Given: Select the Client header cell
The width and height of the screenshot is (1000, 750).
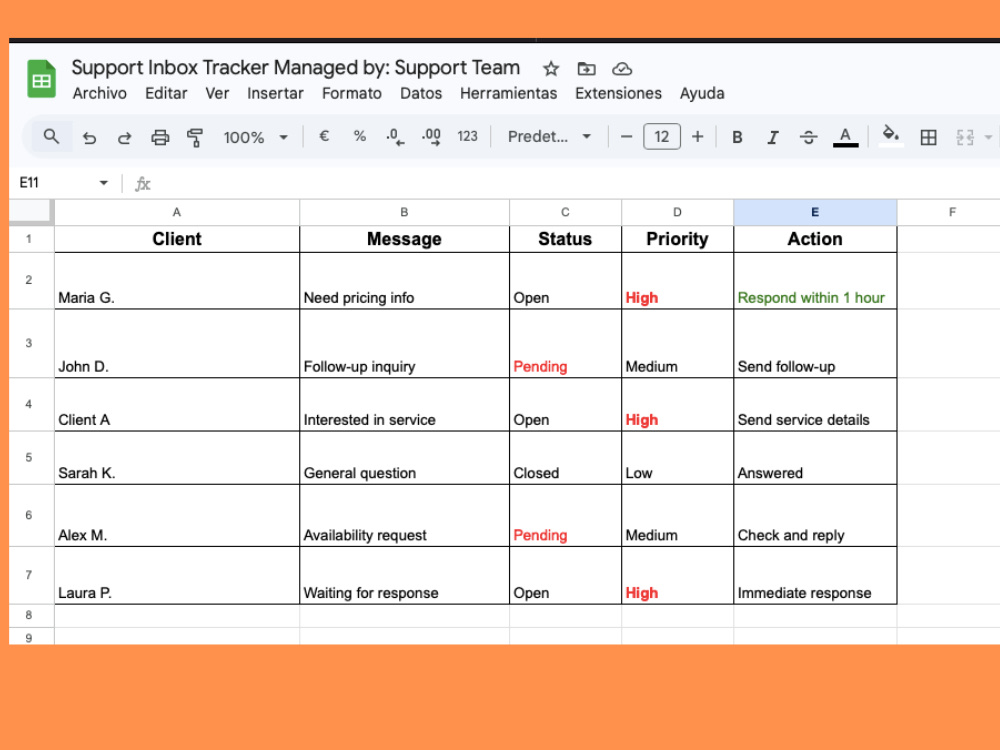Looking at the screenshot, I should (177, 239).
